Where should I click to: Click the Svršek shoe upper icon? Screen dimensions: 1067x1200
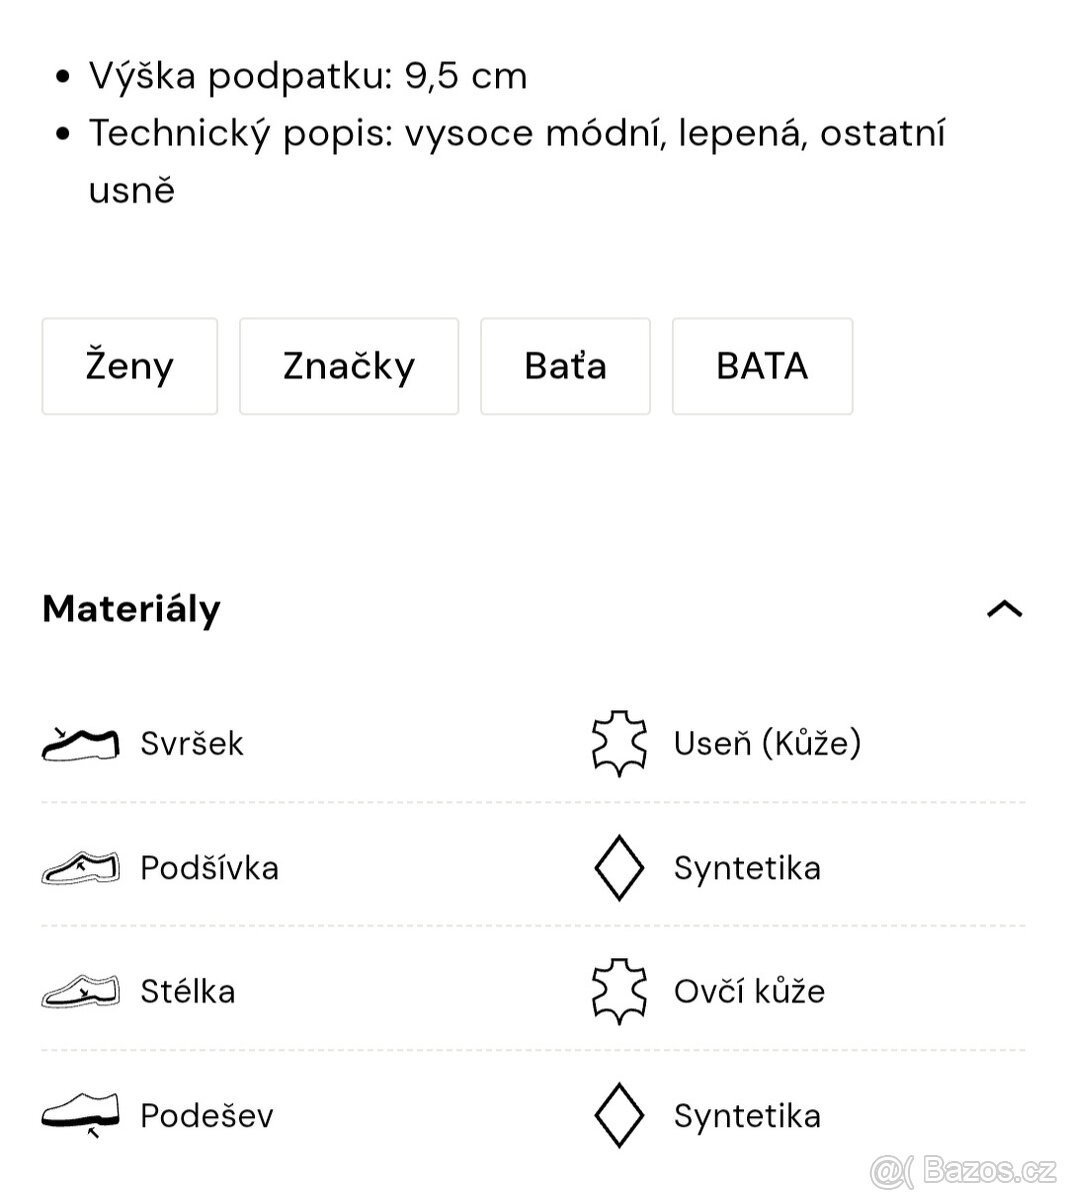coord(80,741)
